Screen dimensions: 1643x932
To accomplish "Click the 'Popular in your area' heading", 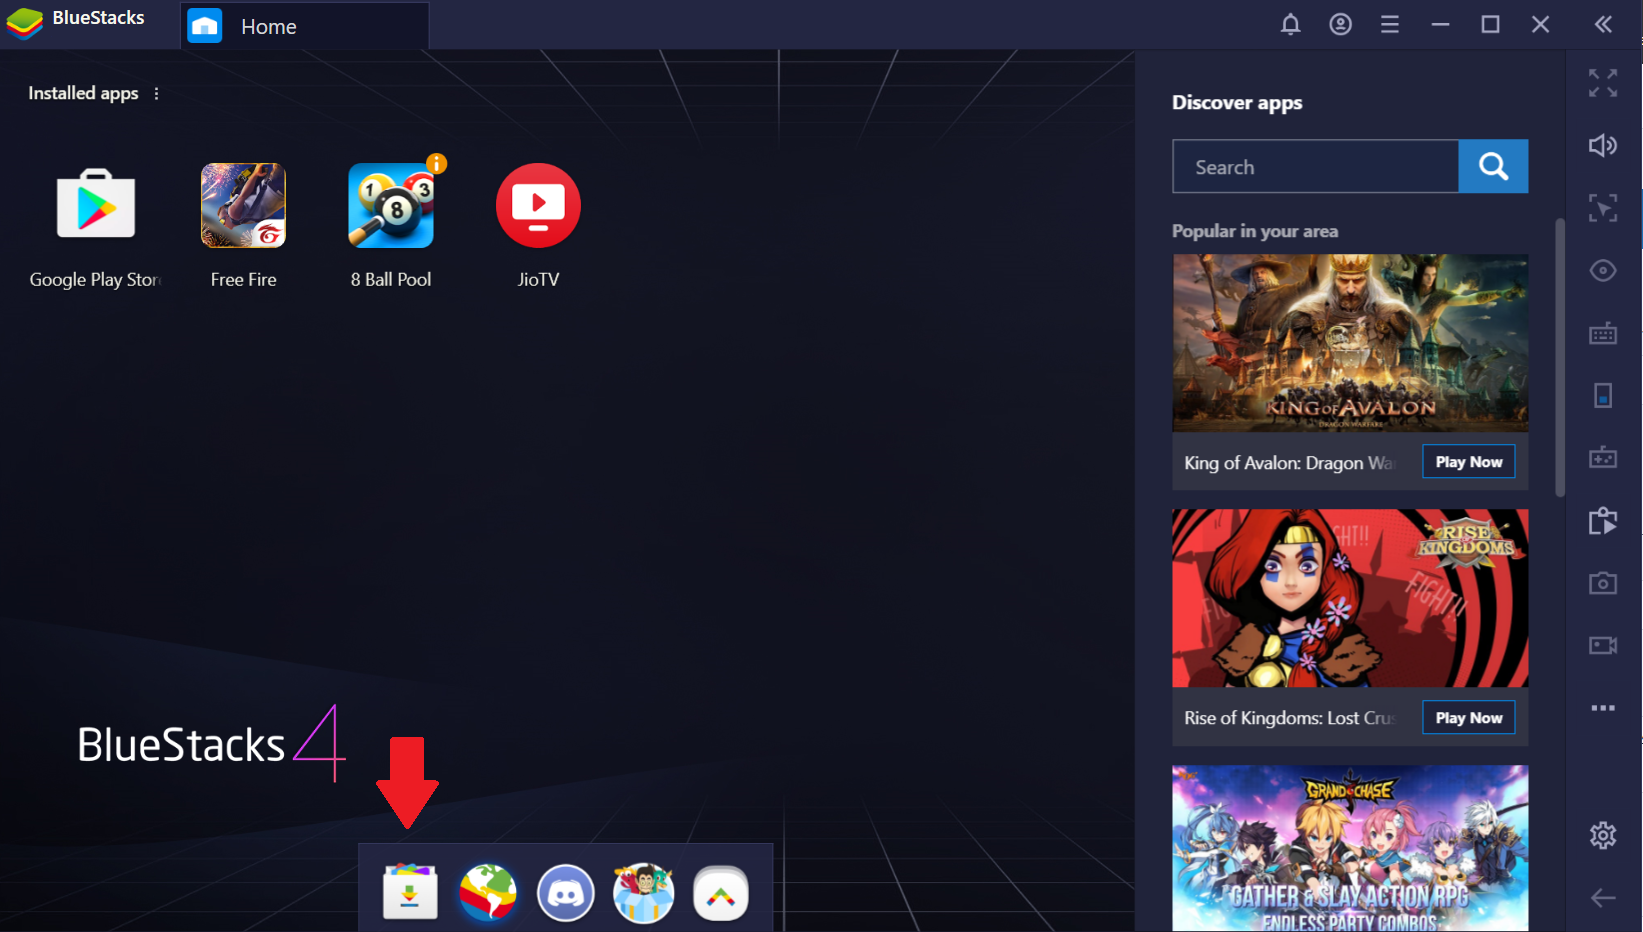I will coord(1255,231).
